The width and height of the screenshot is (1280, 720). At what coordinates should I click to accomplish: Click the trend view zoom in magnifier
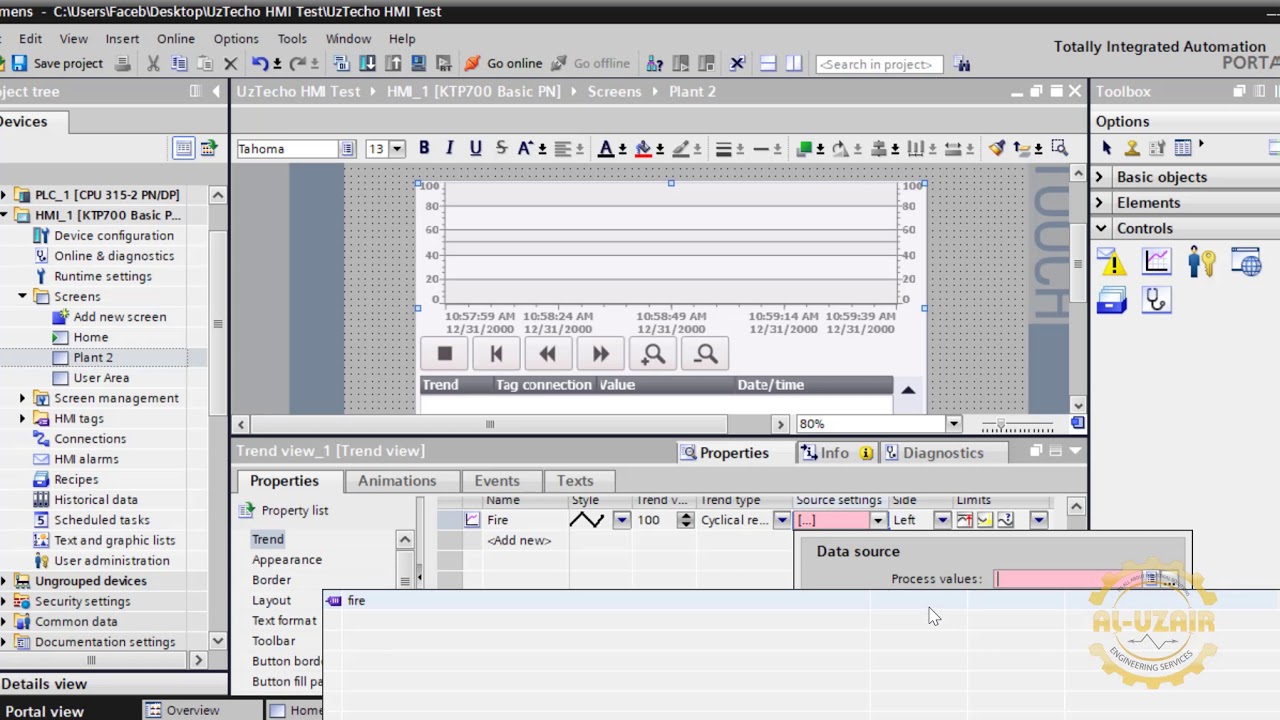[653, 354]
